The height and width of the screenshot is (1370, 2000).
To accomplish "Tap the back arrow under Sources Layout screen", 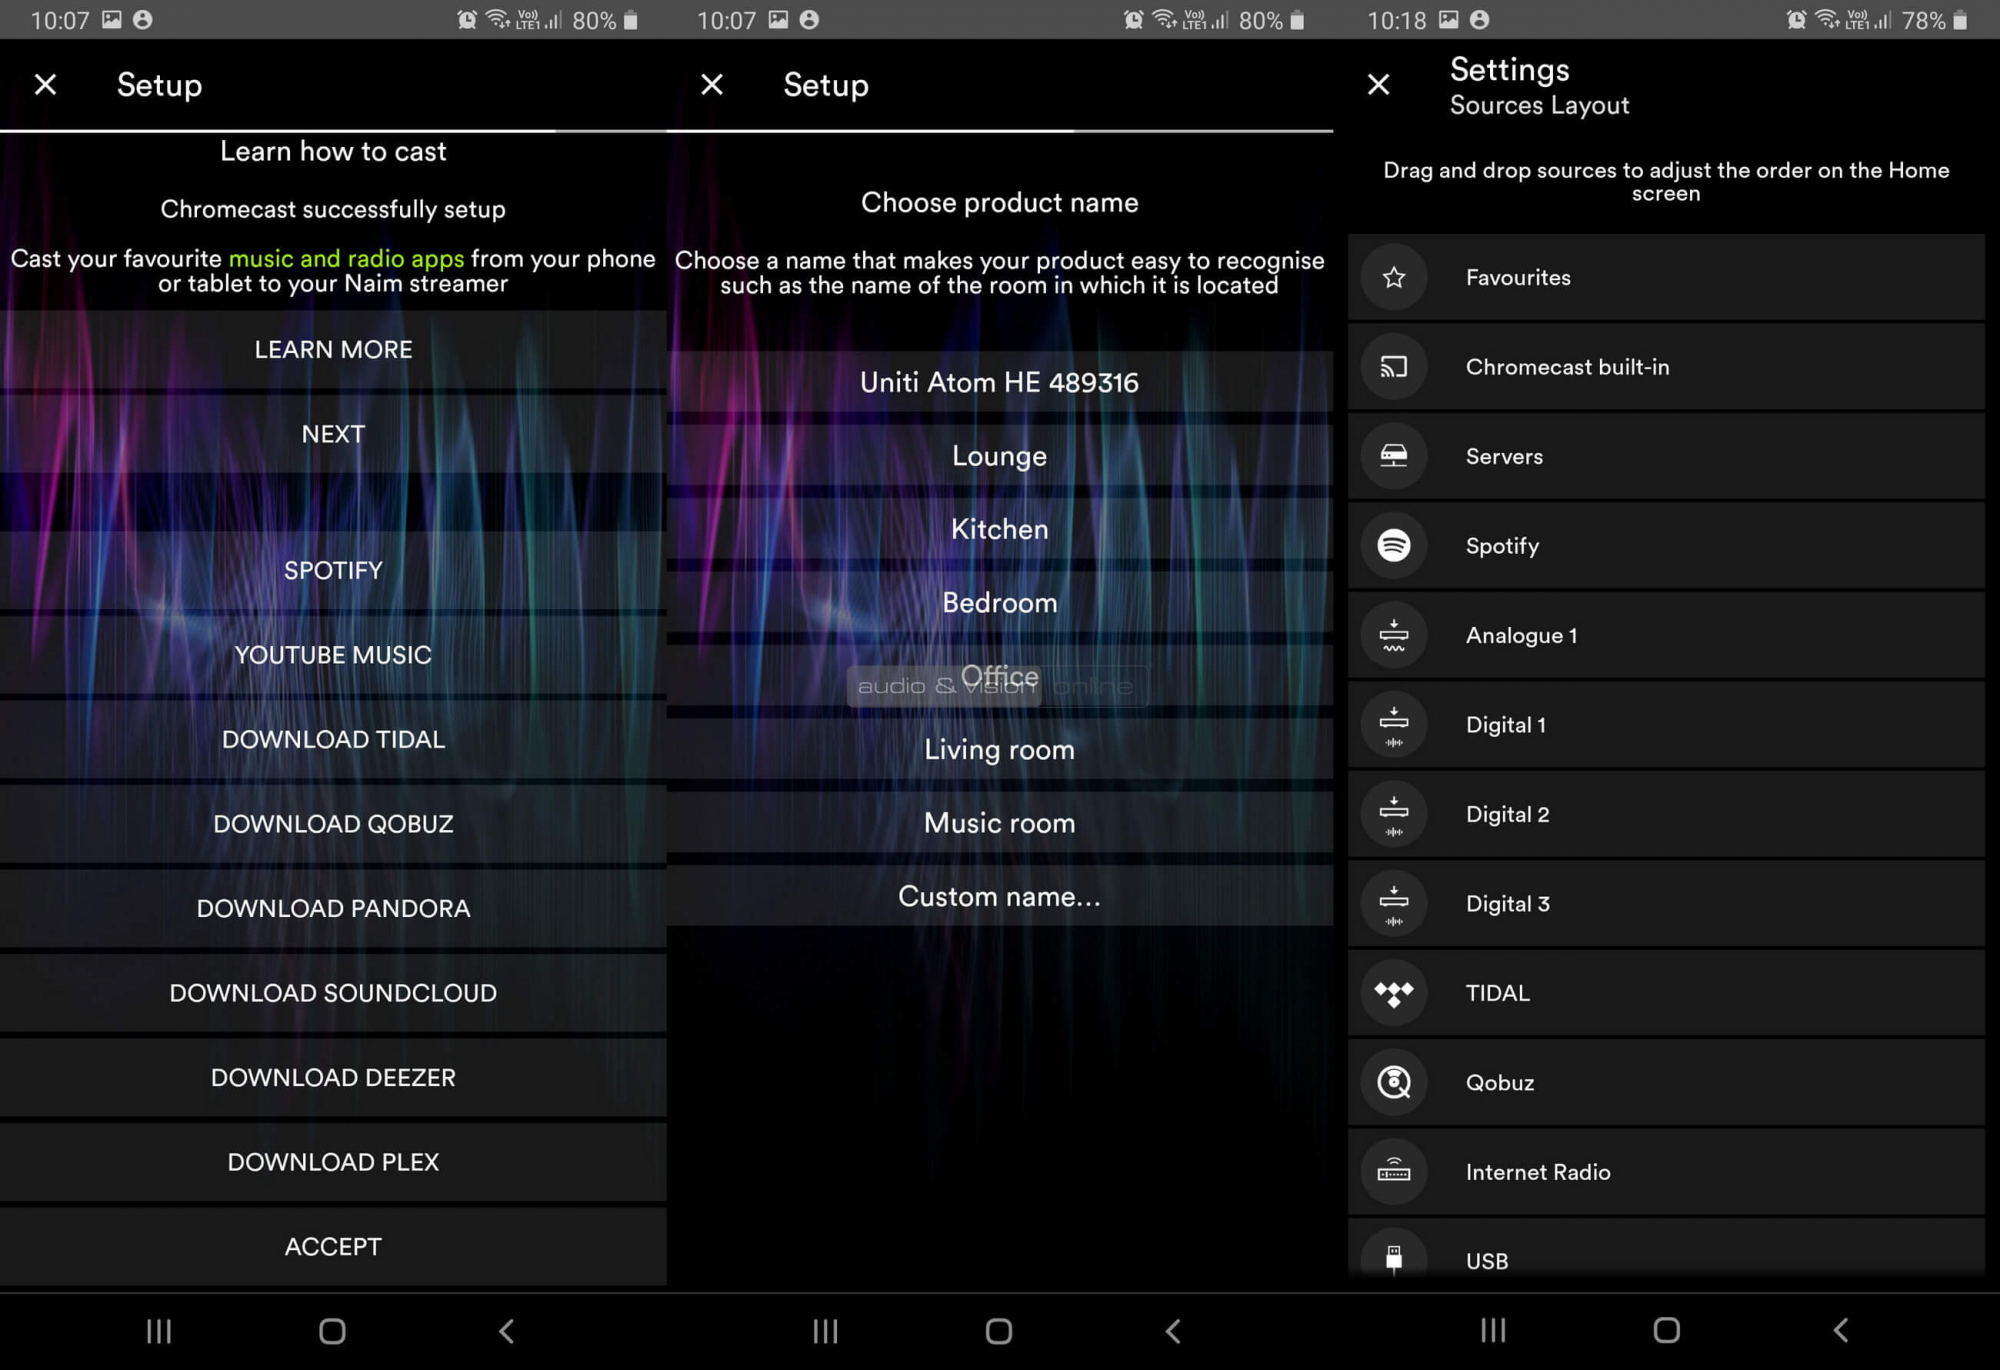I will point(1841,1331).
